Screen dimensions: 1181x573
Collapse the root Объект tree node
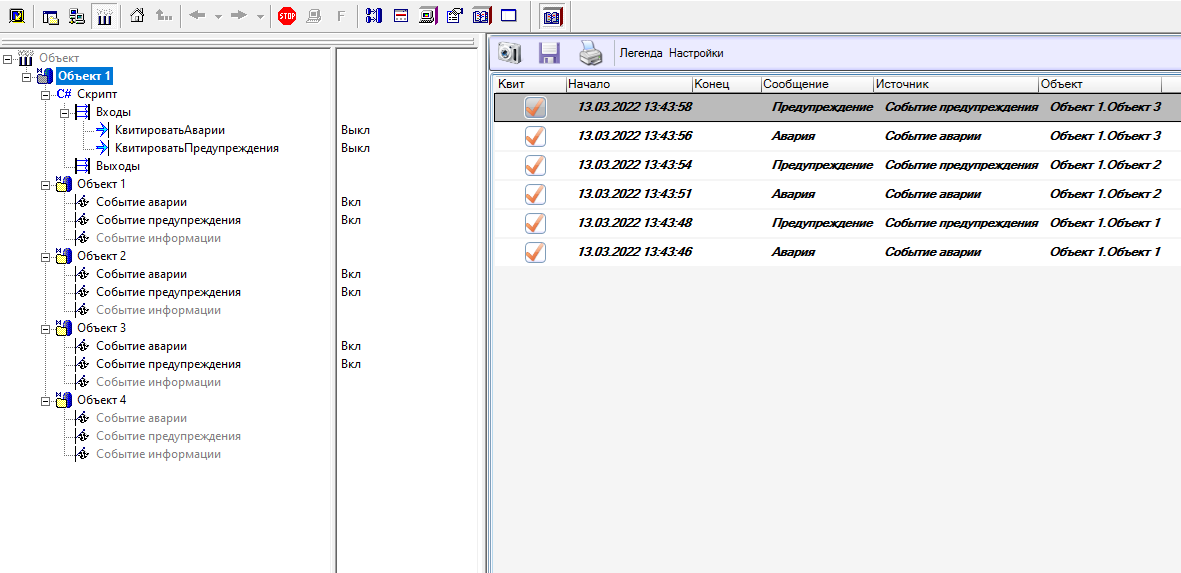[8, 58]
